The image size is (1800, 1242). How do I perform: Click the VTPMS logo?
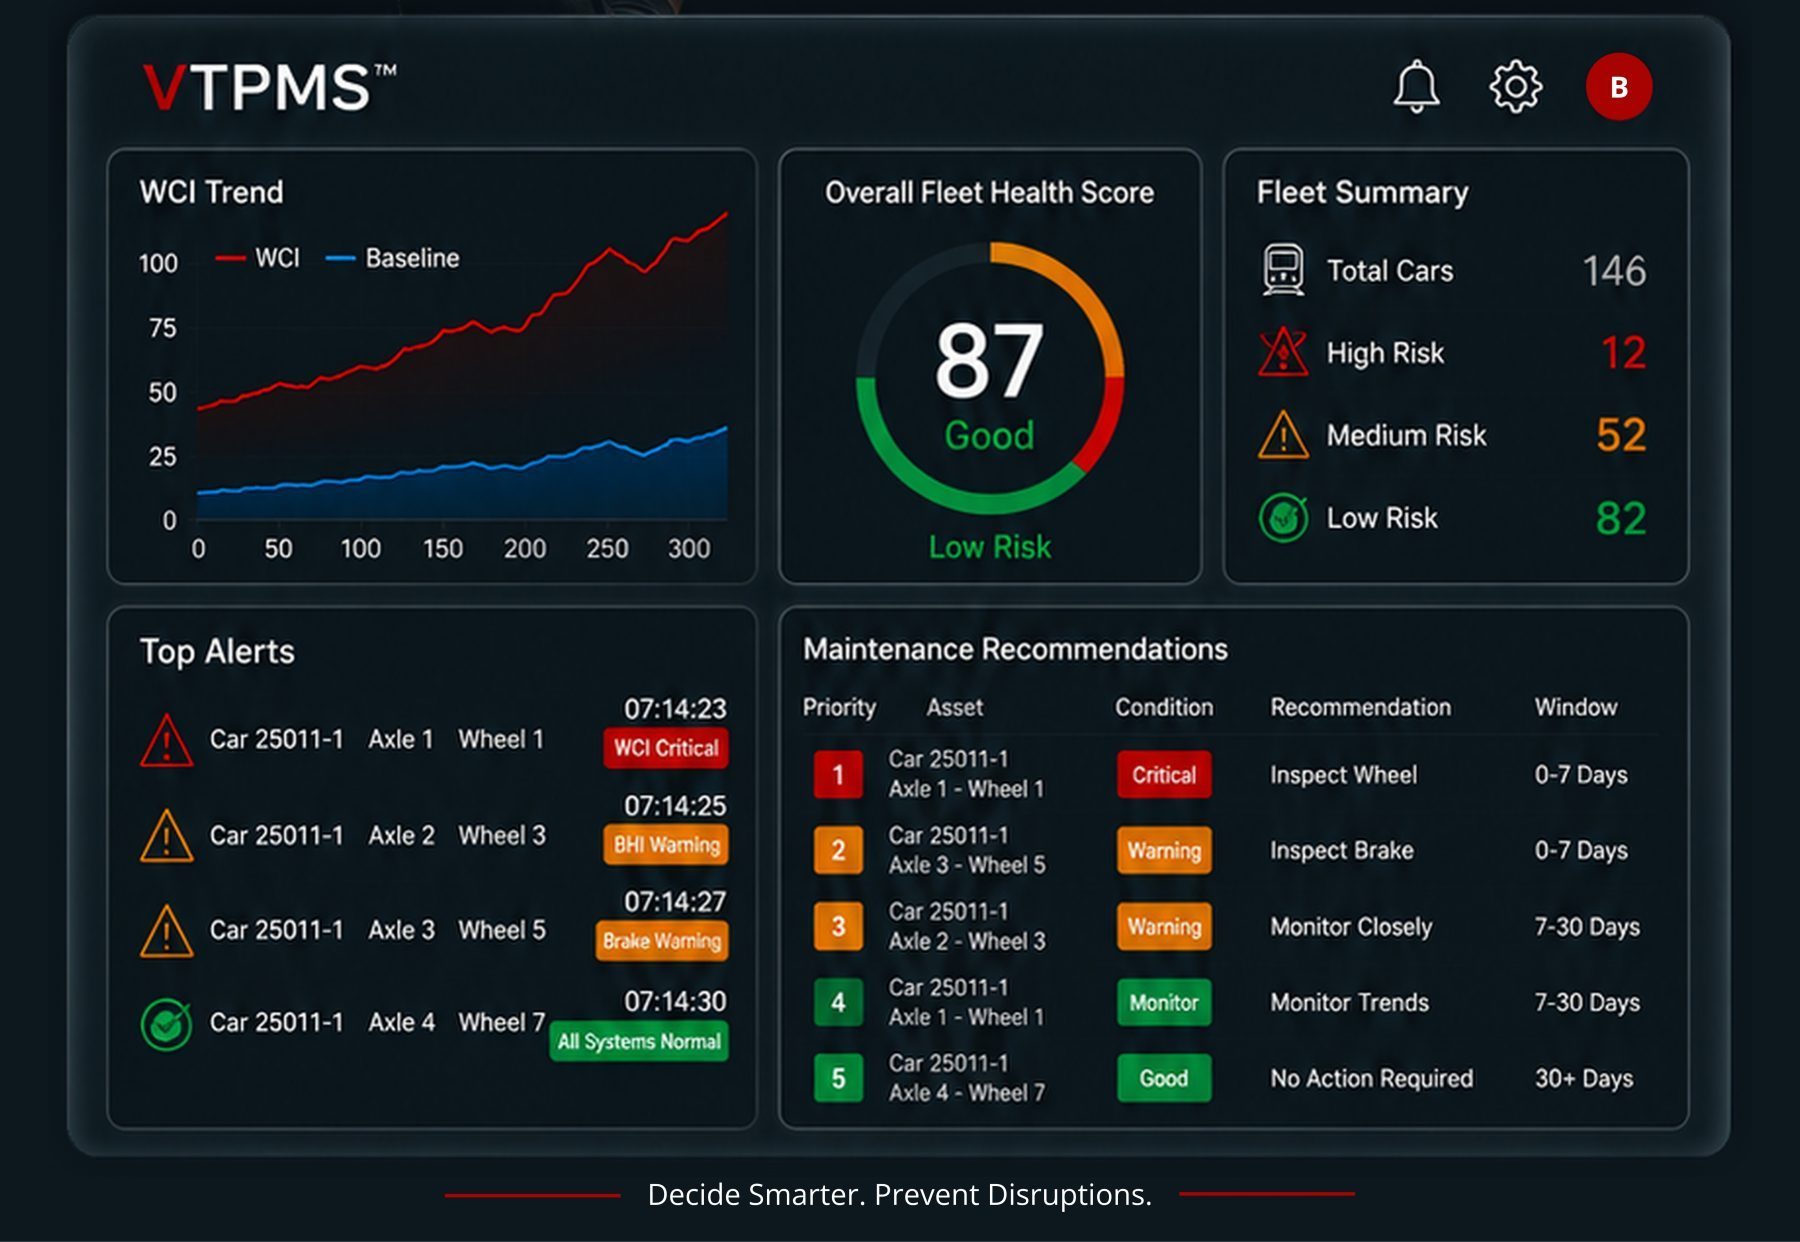(269, 87)
